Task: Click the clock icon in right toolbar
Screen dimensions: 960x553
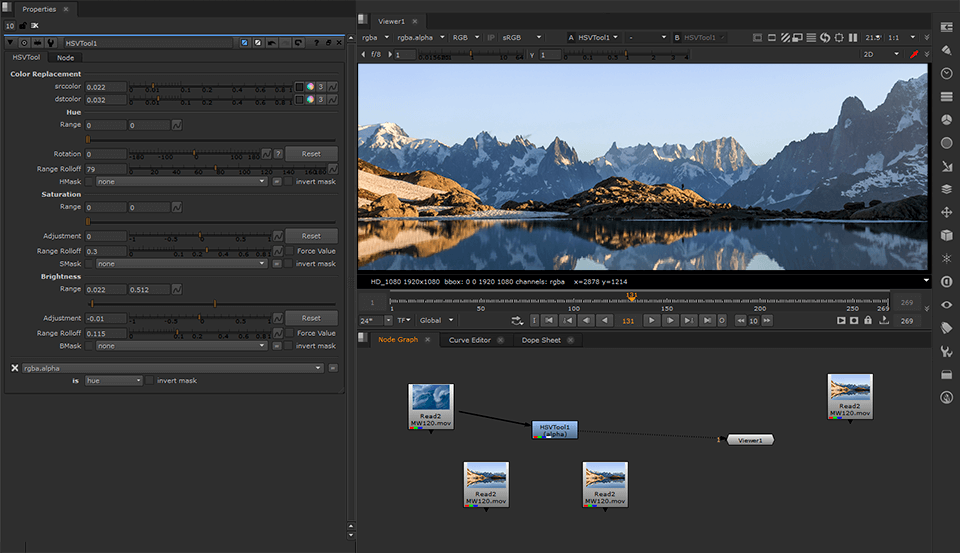Action: [x=946, y=73]
